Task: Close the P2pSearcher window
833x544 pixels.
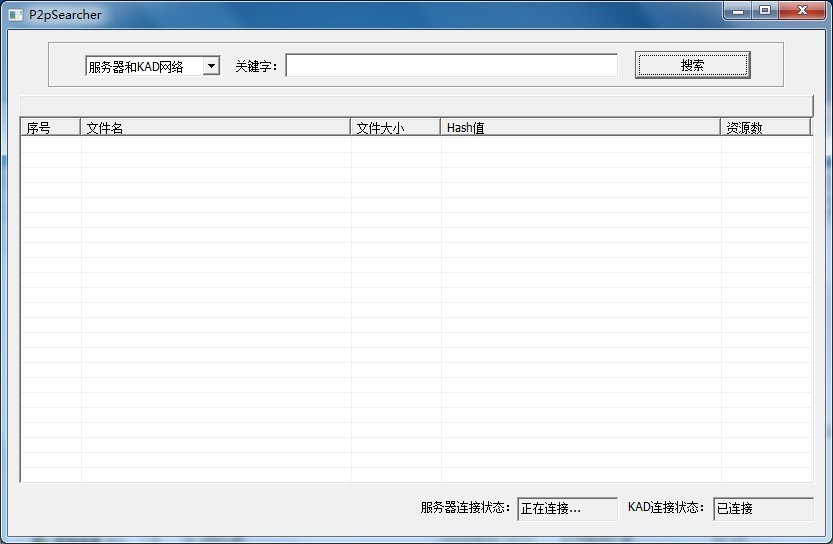Action: [x=801, y=11]
